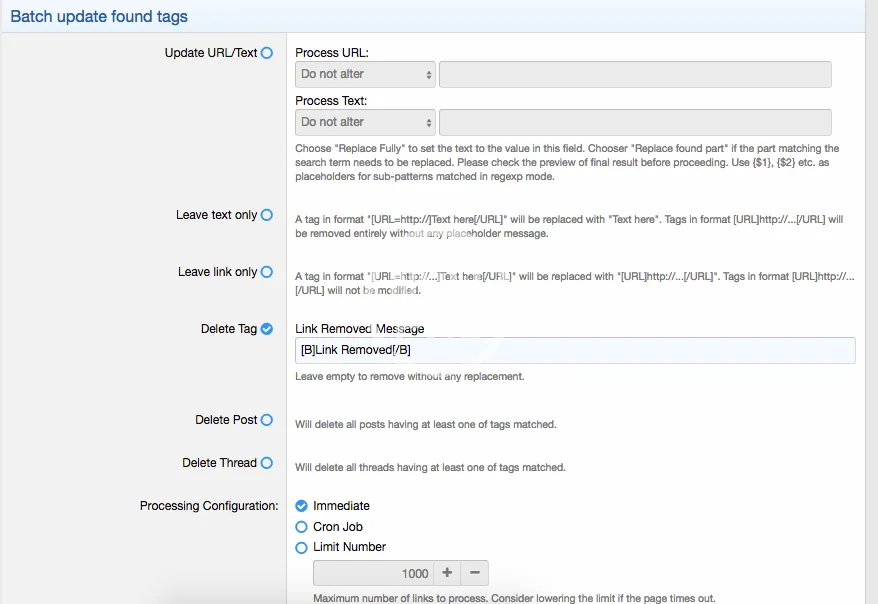Select the Delete Post radio option
The height and width of the screenshot is (604, 878).
click(x=267, y=420)
